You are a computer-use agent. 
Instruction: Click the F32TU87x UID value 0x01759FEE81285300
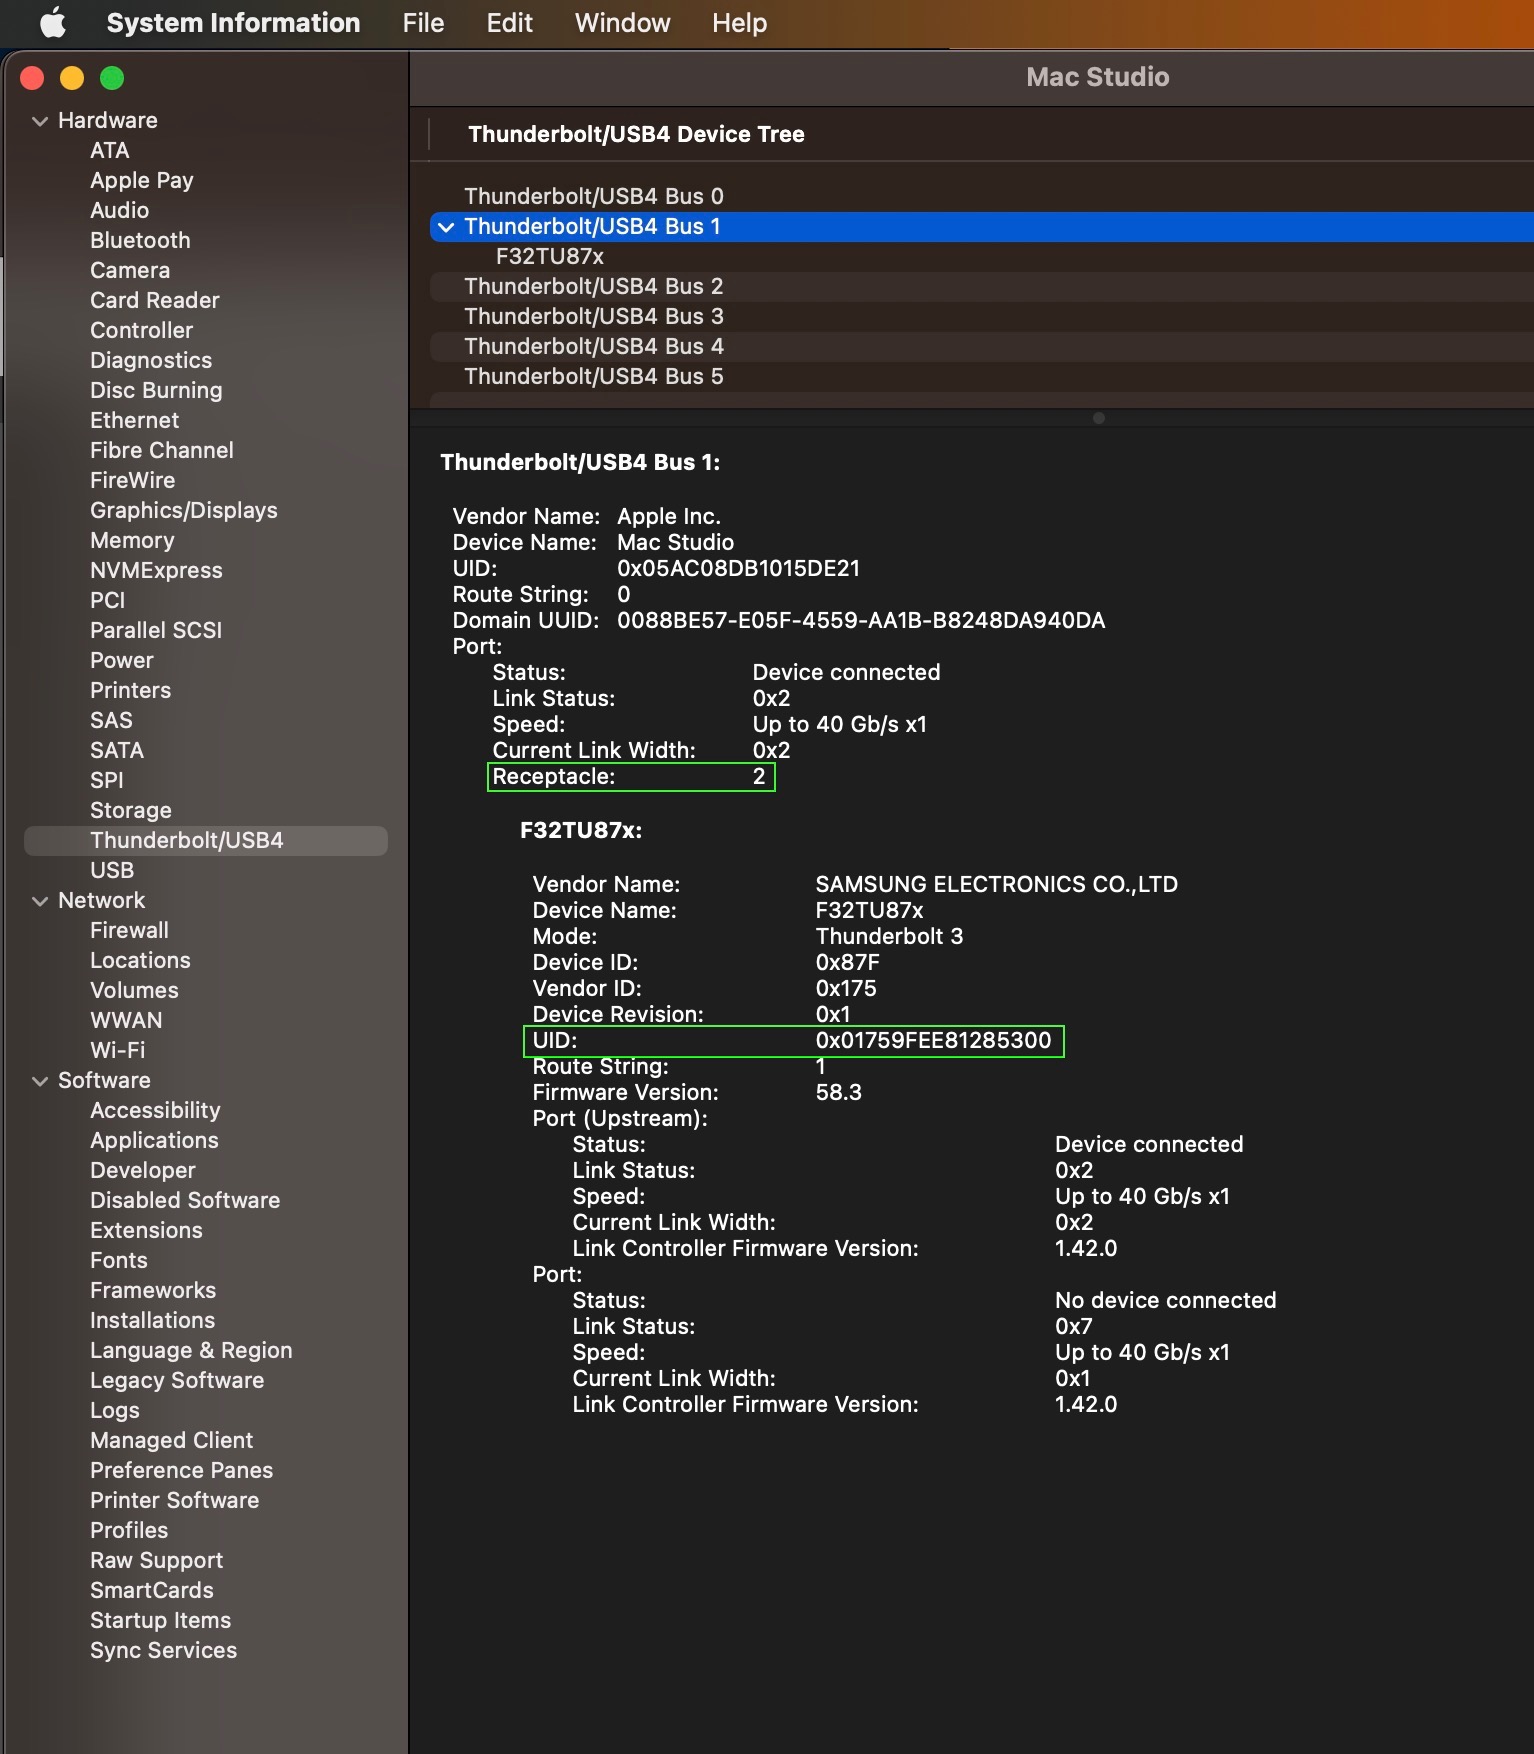[933, 1040]
